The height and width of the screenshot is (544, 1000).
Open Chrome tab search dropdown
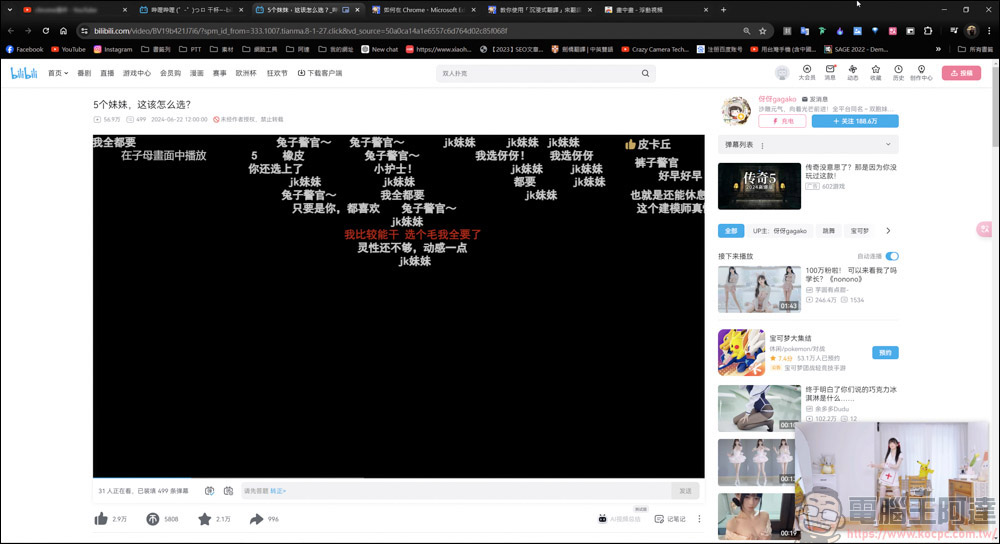coord(10,10)
